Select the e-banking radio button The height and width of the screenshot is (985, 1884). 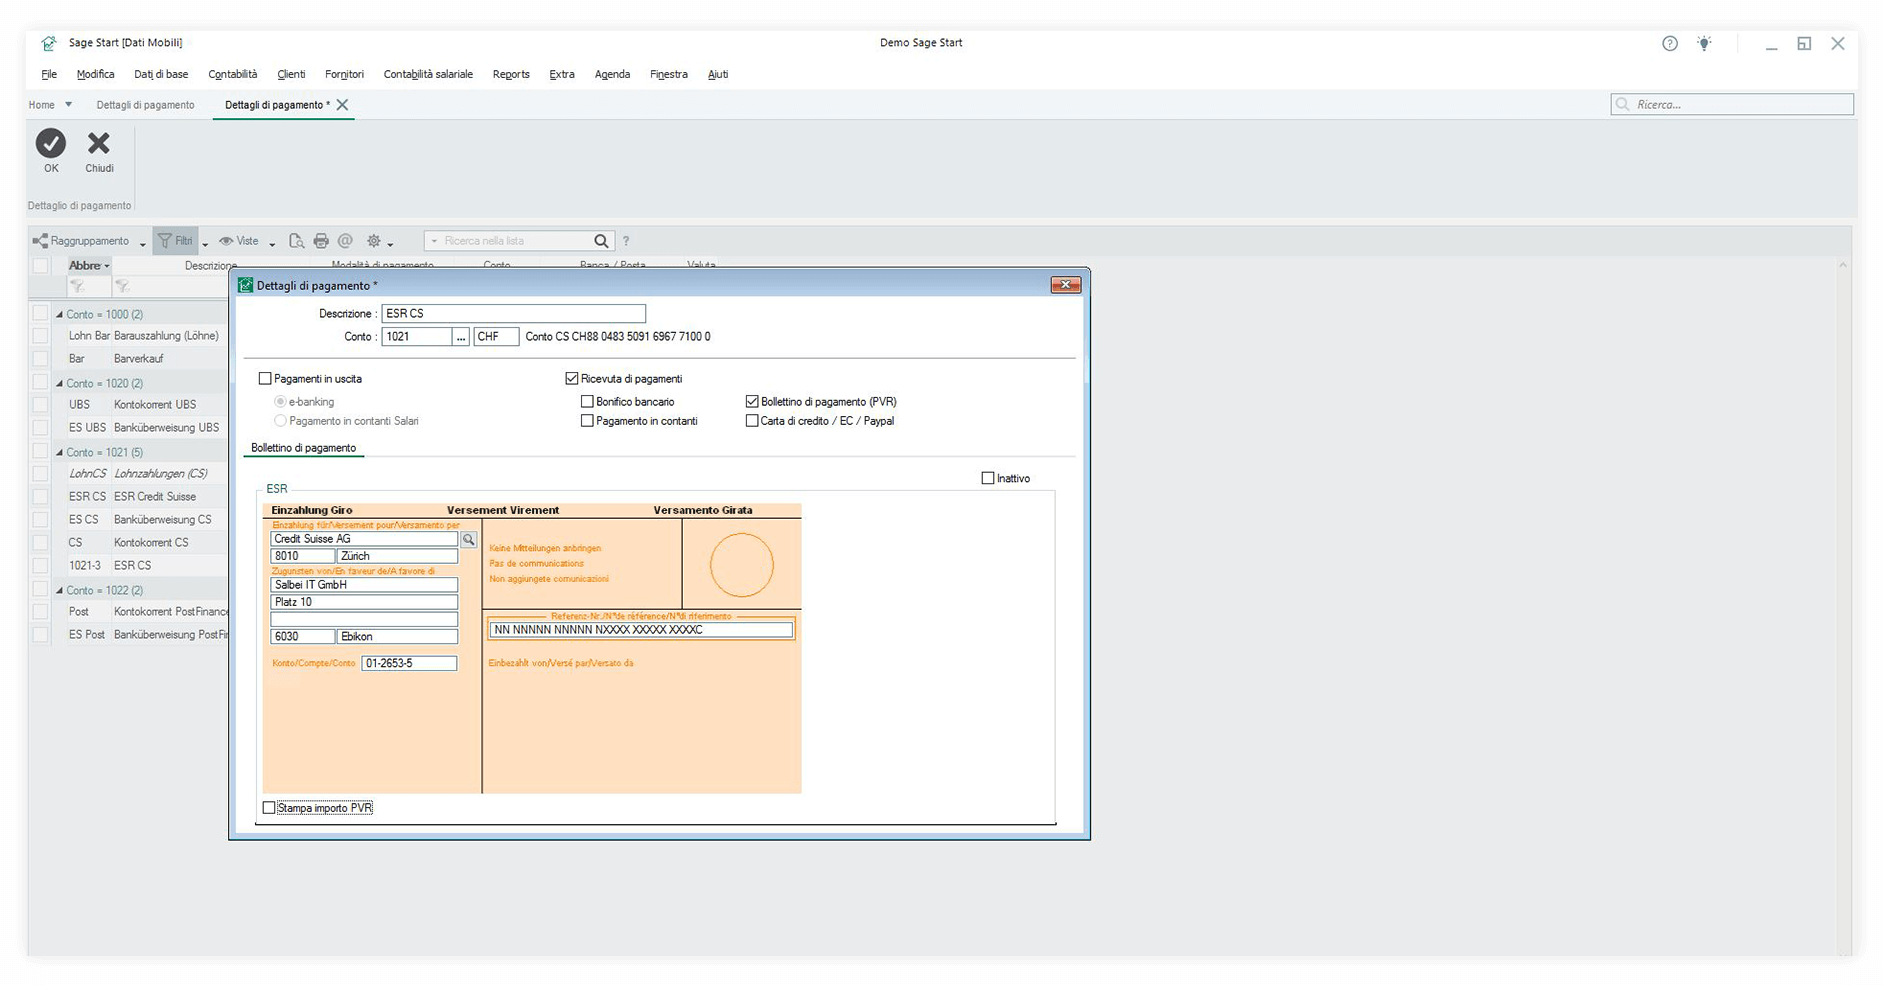coord(280,402)
